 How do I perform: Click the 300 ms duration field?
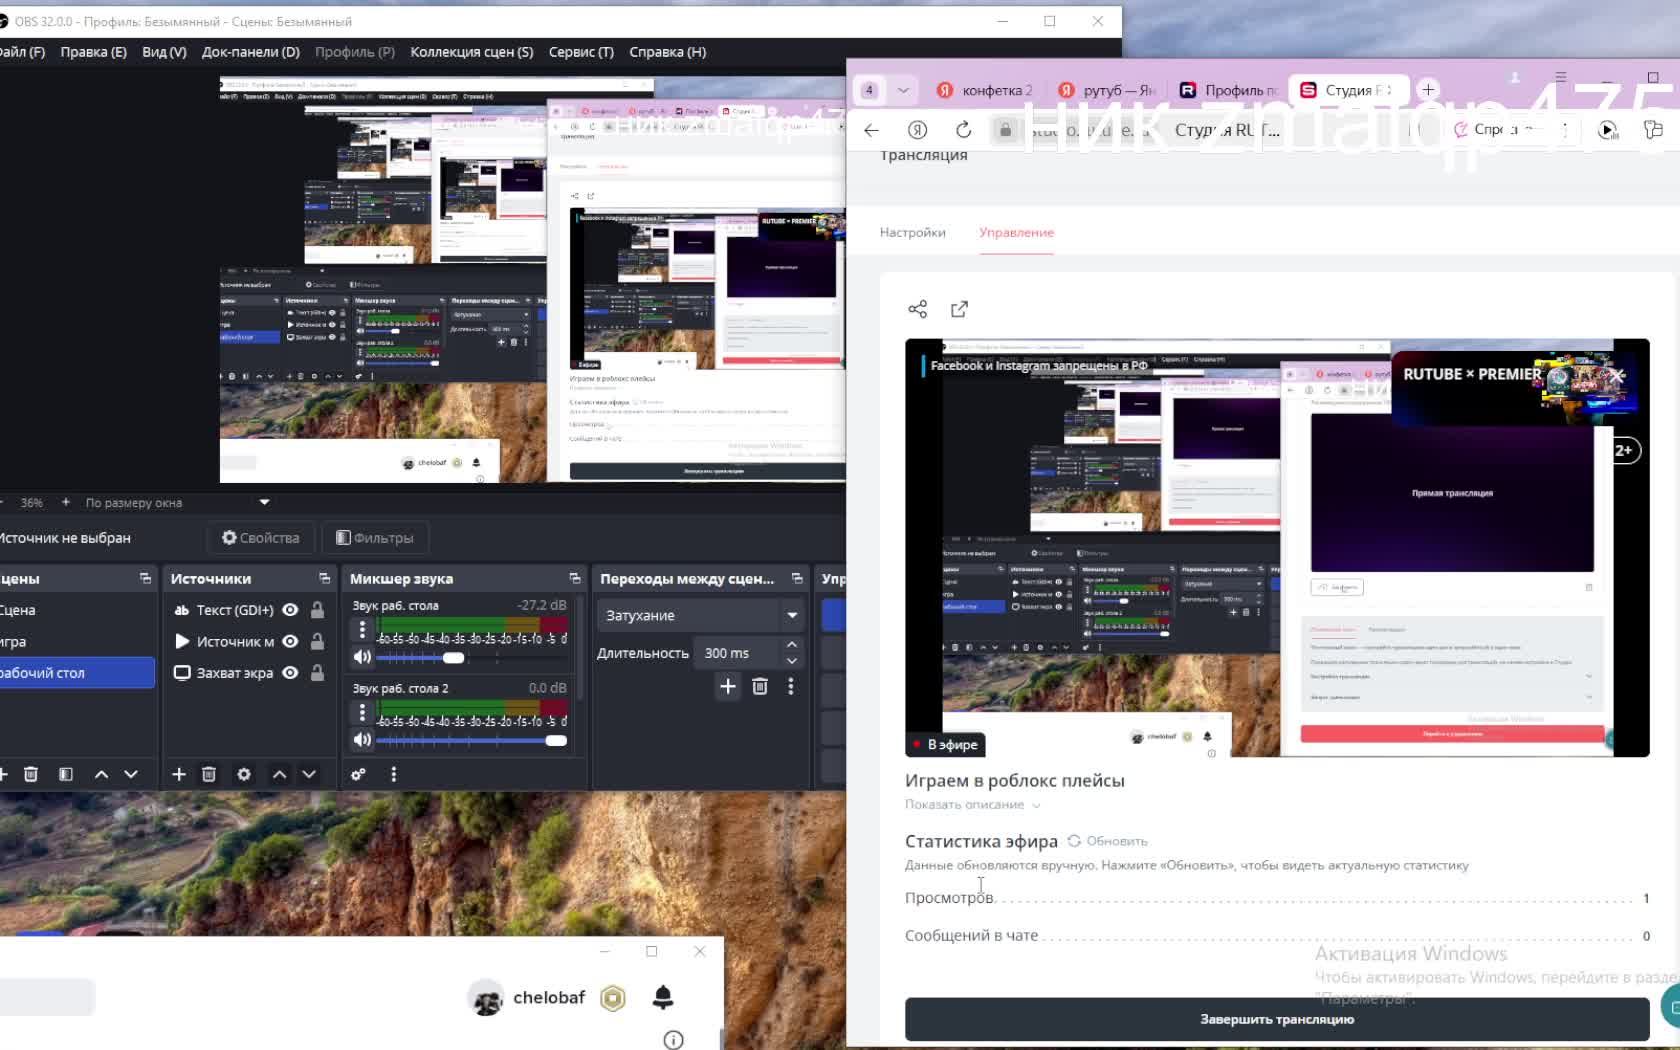pos(738,653)
